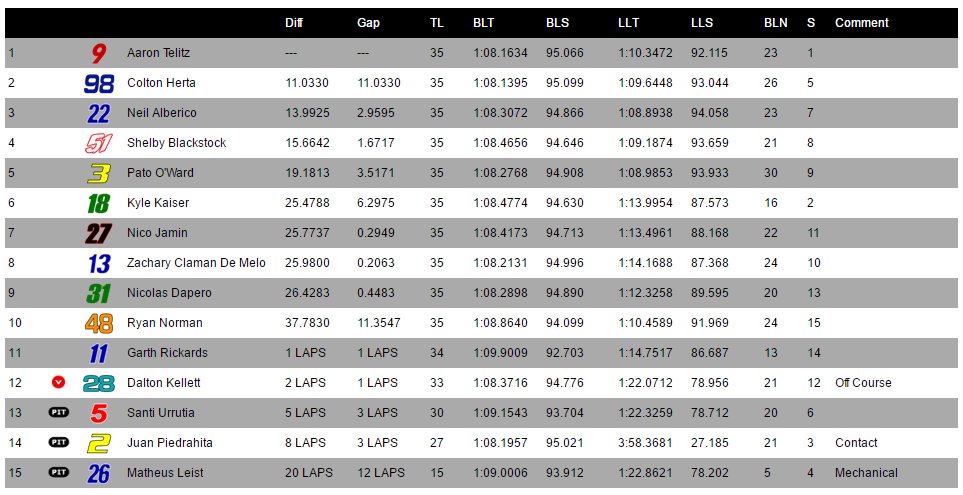Click the Mechanical comment for Matheus Leist
This screenshot has width=963, height=495.
(x=866, y=473)
